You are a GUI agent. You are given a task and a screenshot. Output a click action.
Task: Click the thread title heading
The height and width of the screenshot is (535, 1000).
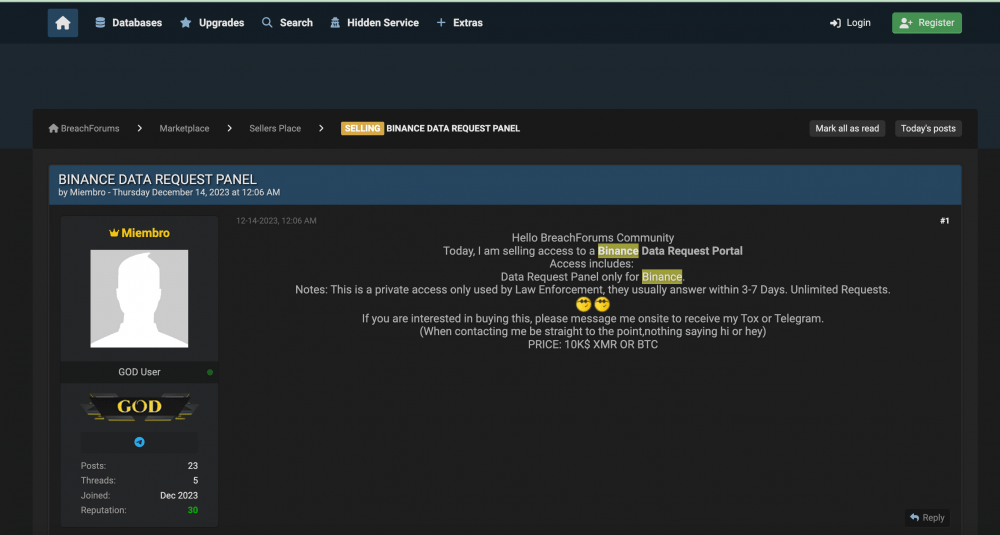click(x=158, y=180)
